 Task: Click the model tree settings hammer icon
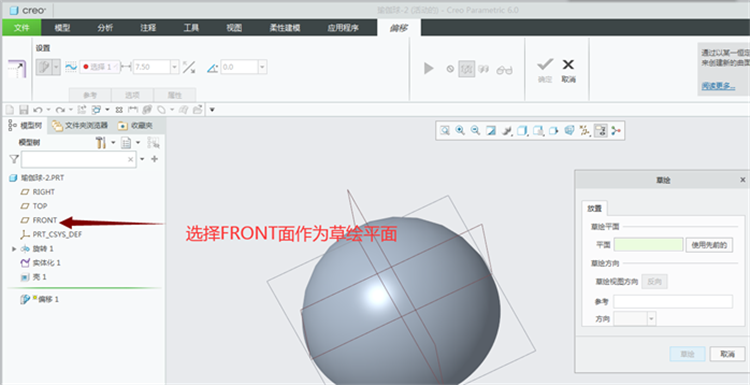click(x=100, y=142)
